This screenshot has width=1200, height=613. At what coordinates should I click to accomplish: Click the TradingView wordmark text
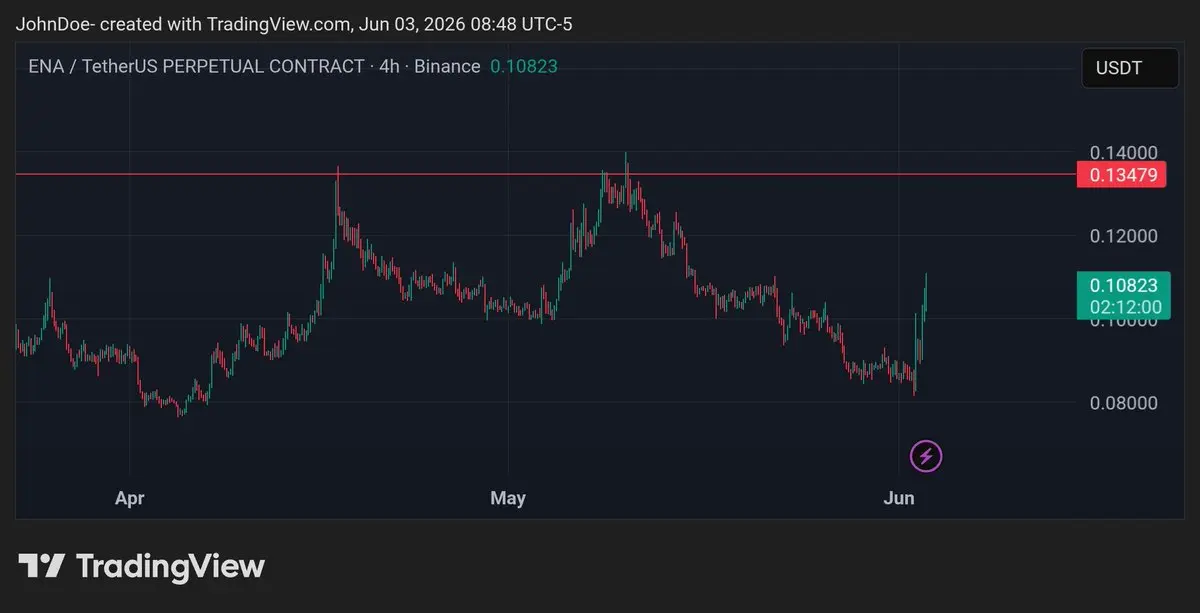click(x=170, y=567)
